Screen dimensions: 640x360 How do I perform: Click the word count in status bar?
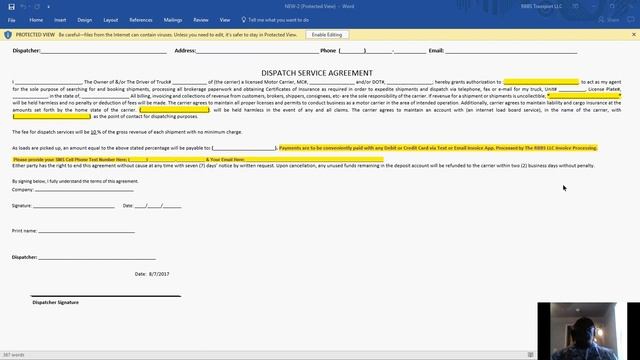tap(14, 355)
